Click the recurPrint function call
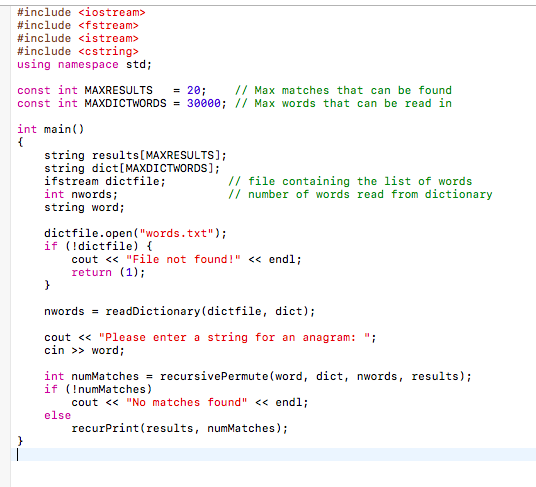This screenshot has height=487, width=536. [180, 428]
